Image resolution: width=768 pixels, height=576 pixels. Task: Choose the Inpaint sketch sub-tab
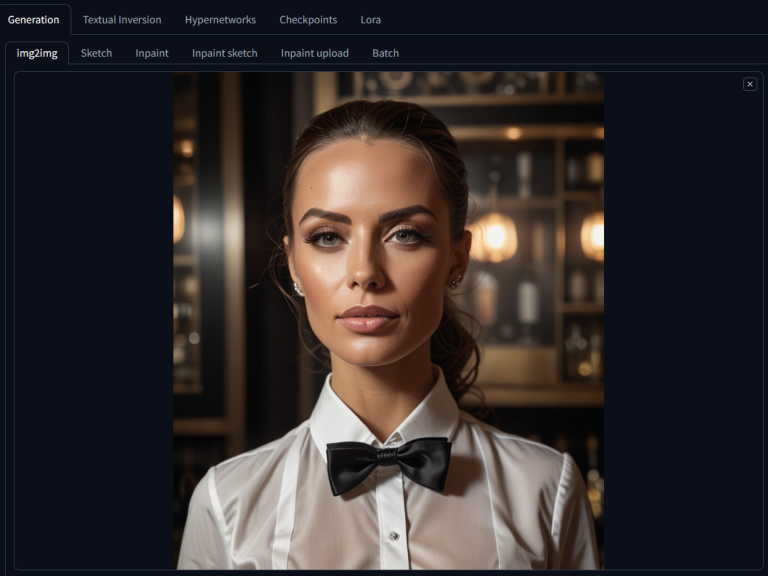point(224,53)
